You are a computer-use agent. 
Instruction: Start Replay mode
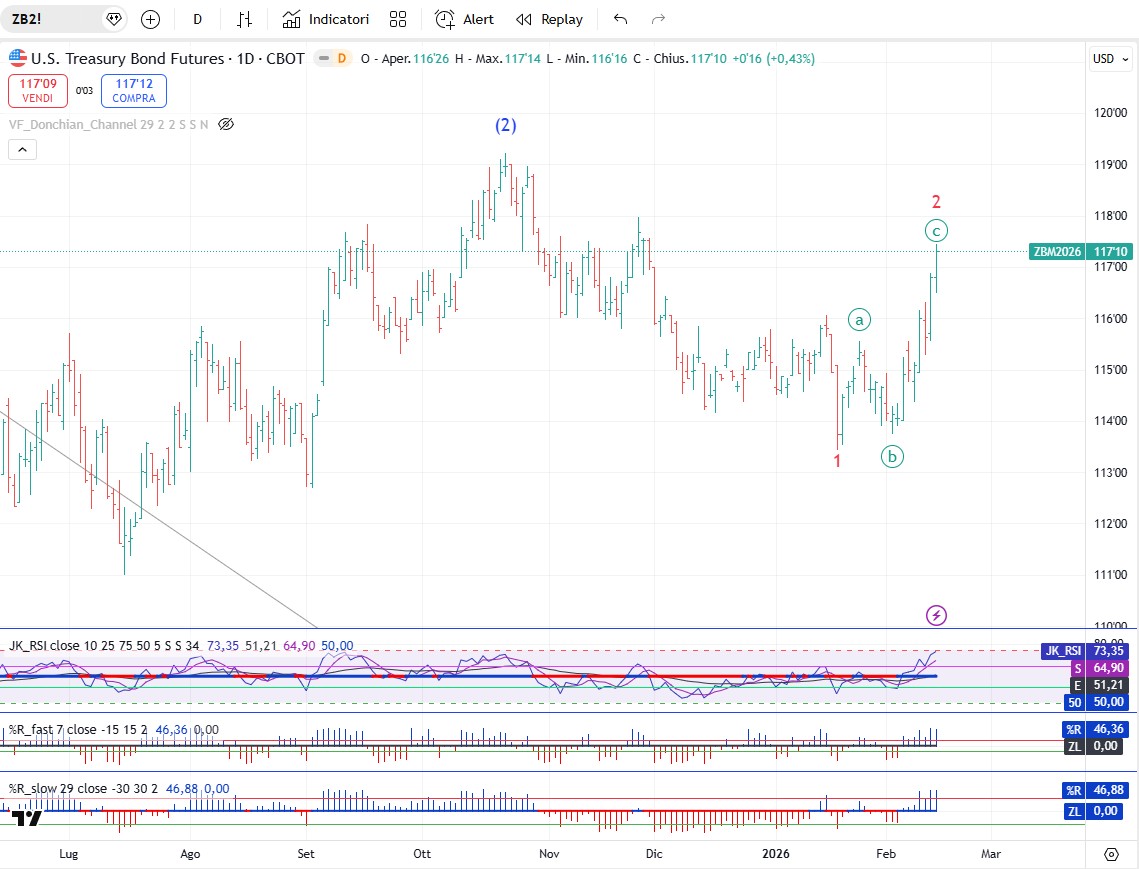click(x=550, y=19)
